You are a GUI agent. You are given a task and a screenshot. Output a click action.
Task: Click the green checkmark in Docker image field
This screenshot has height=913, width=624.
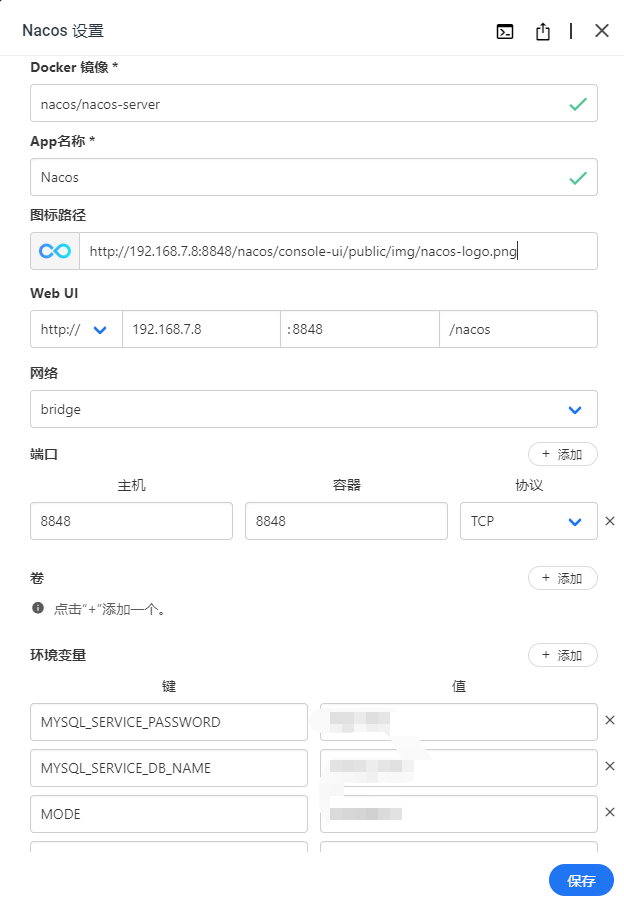pyautogui.click(x=578, y=104)
